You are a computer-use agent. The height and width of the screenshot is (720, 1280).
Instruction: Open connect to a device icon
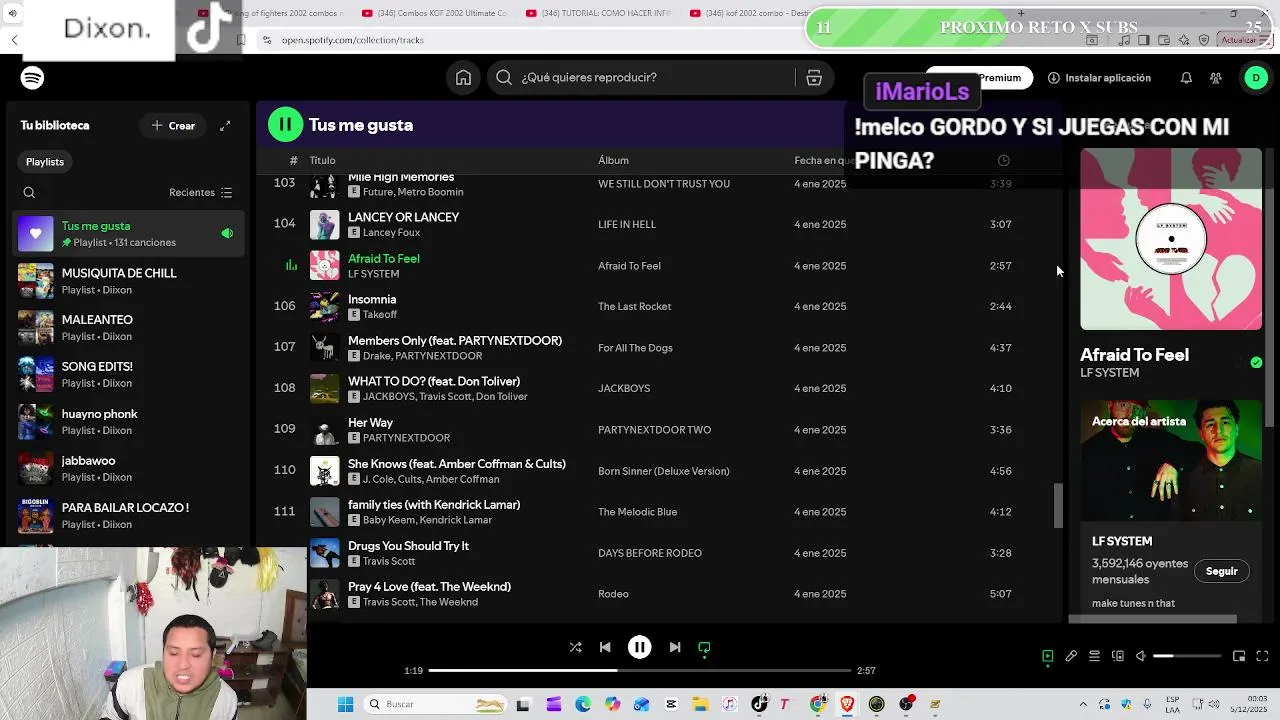(x=1118, y=656)
